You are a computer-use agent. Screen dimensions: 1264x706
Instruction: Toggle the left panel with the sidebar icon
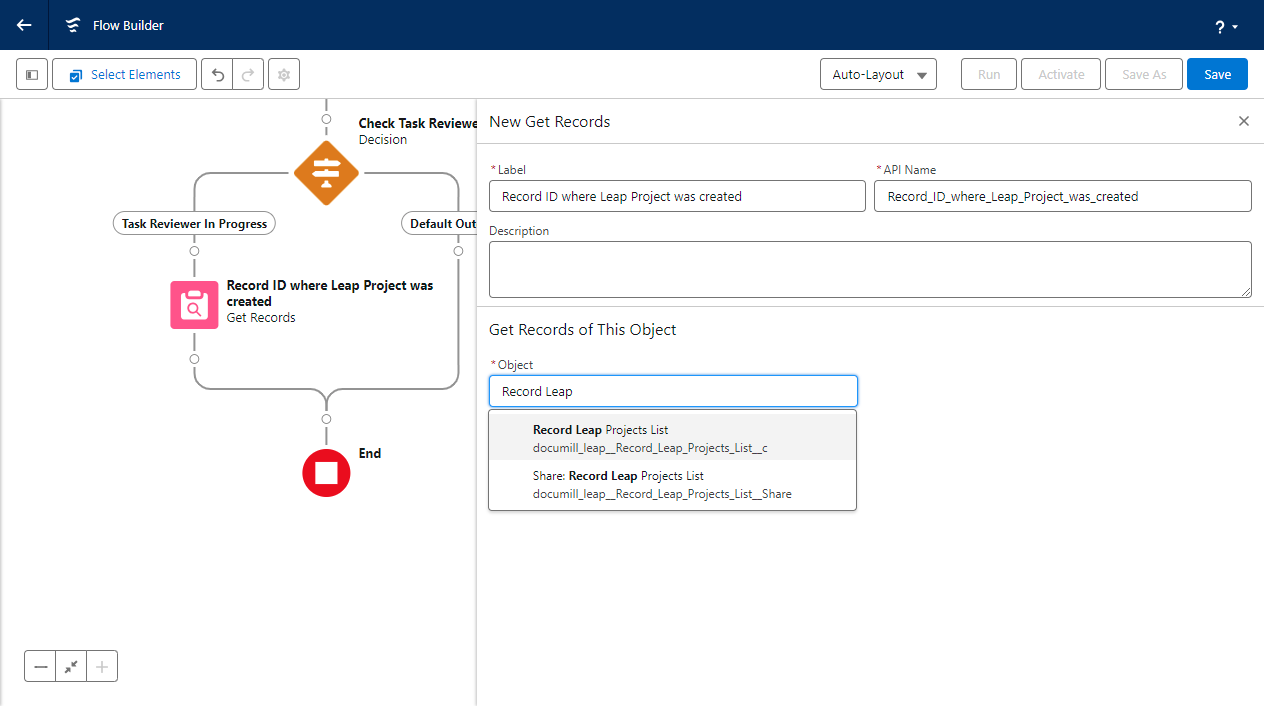pyautogui.click(x=31, y=74)
